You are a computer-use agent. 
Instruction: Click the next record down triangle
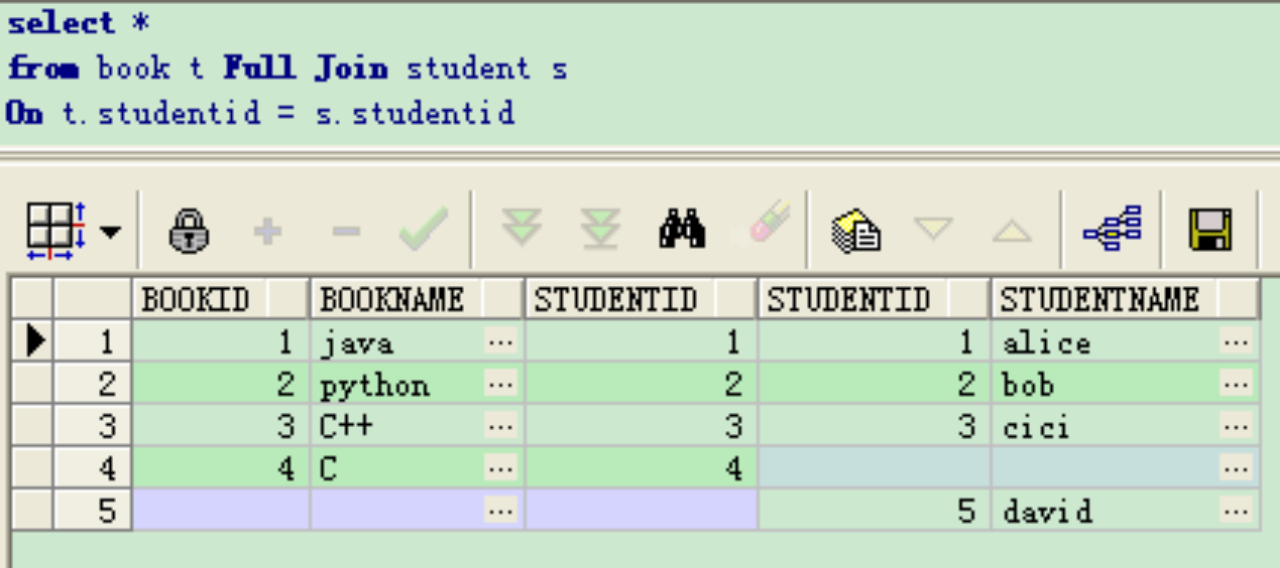[933, 229]
